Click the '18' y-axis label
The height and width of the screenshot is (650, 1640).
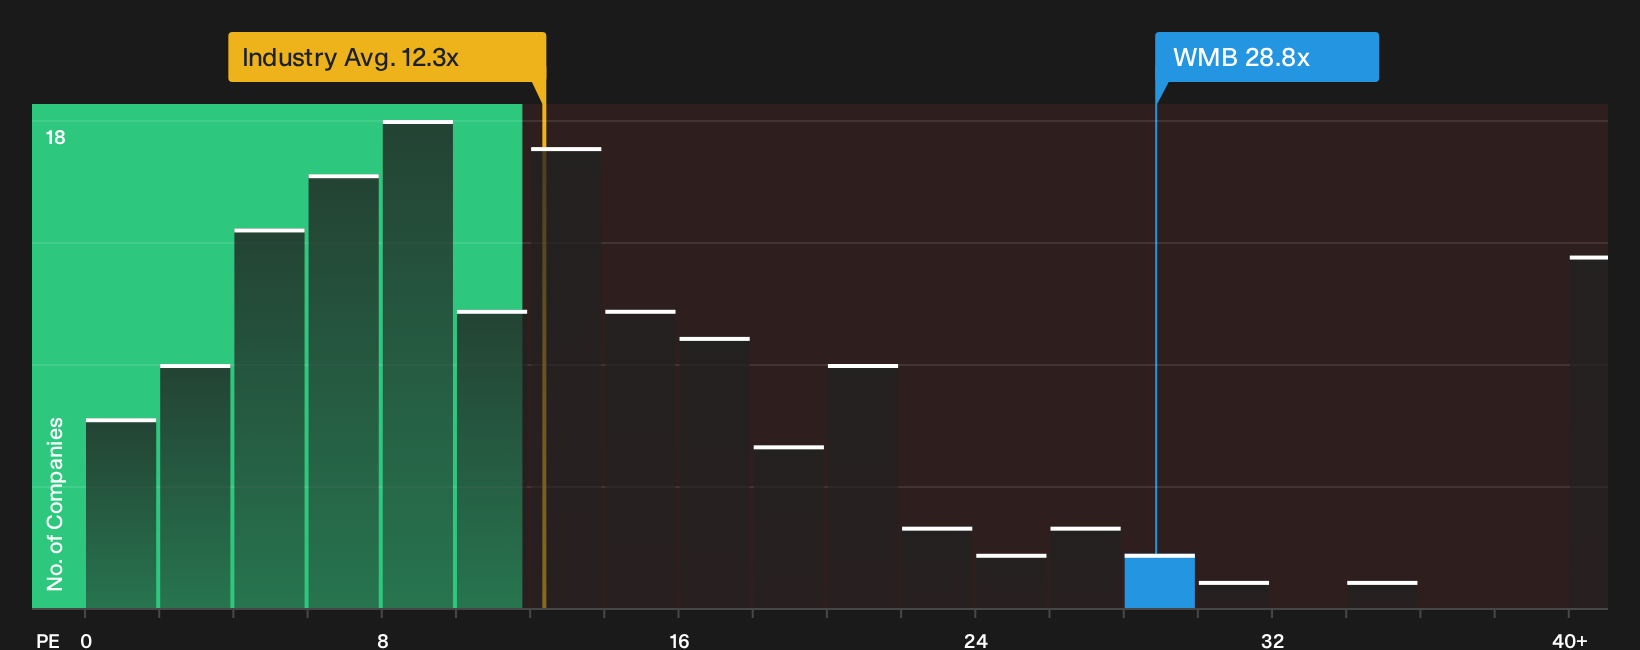[55, 137]
